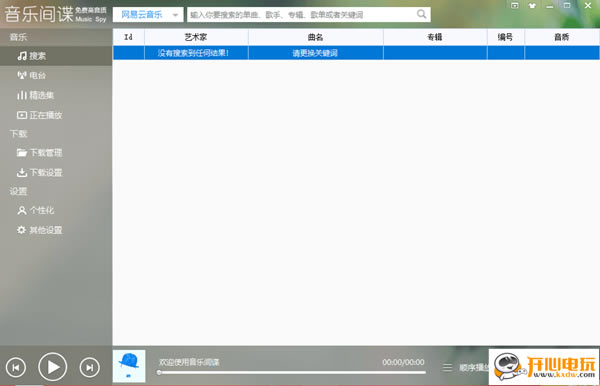This screenshot has height=386, width=600.
Task: Open 其他设置 other settings
Action: coord(39,230)
